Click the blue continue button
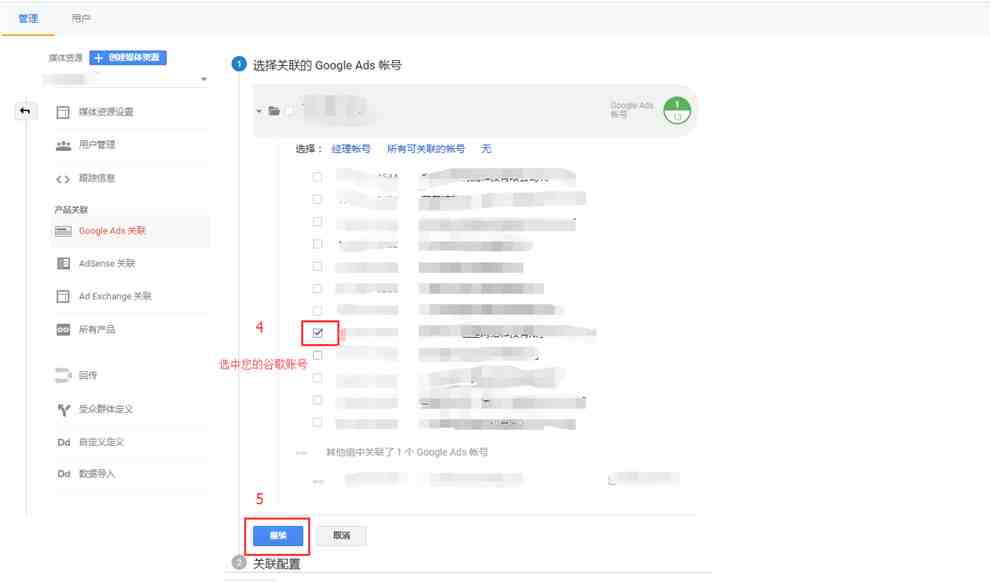The height and width of the screenshot is (582, 991). click(x=278, y=535)
